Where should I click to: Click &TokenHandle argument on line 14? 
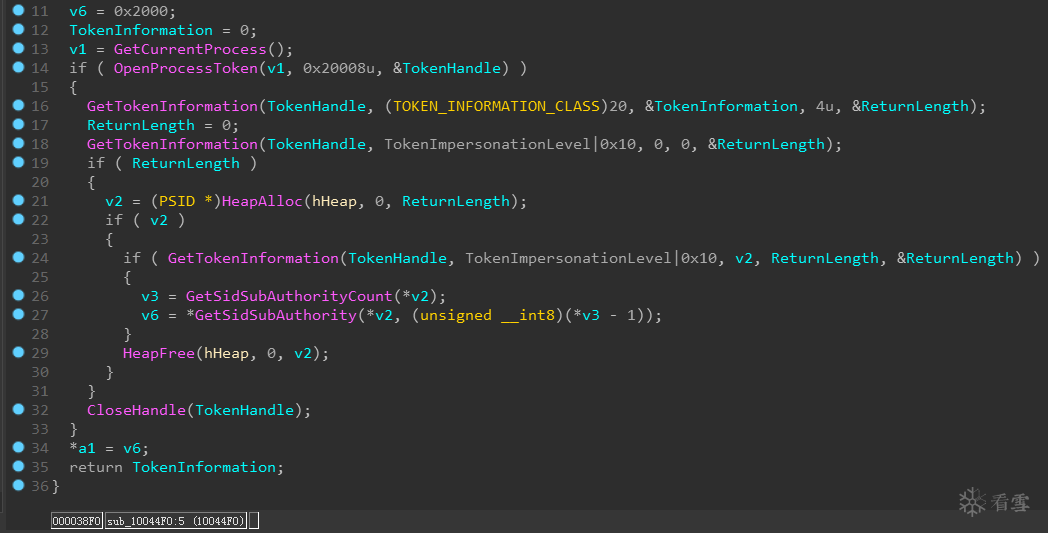(x=446, y=68)
